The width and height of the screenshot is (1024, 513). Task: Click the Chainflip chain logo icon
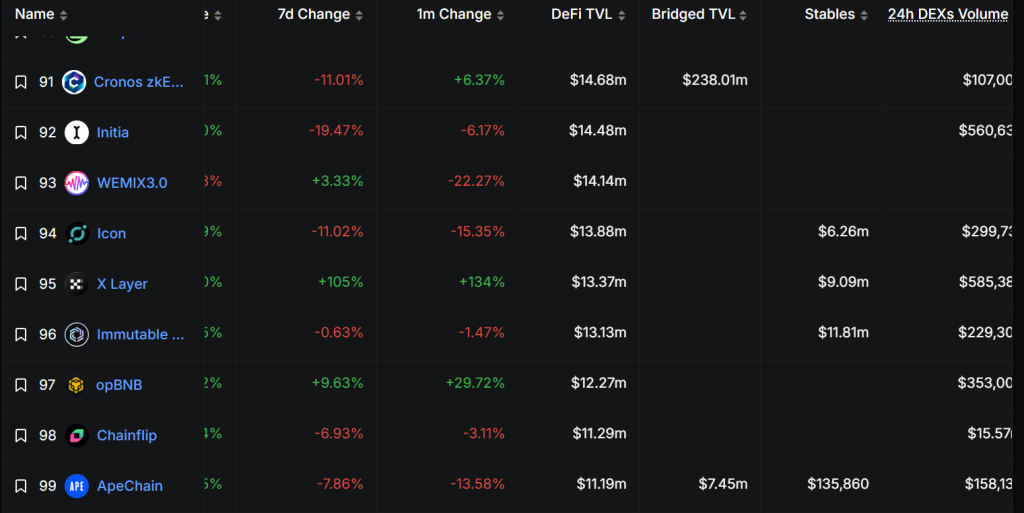(x=77, y=435)
